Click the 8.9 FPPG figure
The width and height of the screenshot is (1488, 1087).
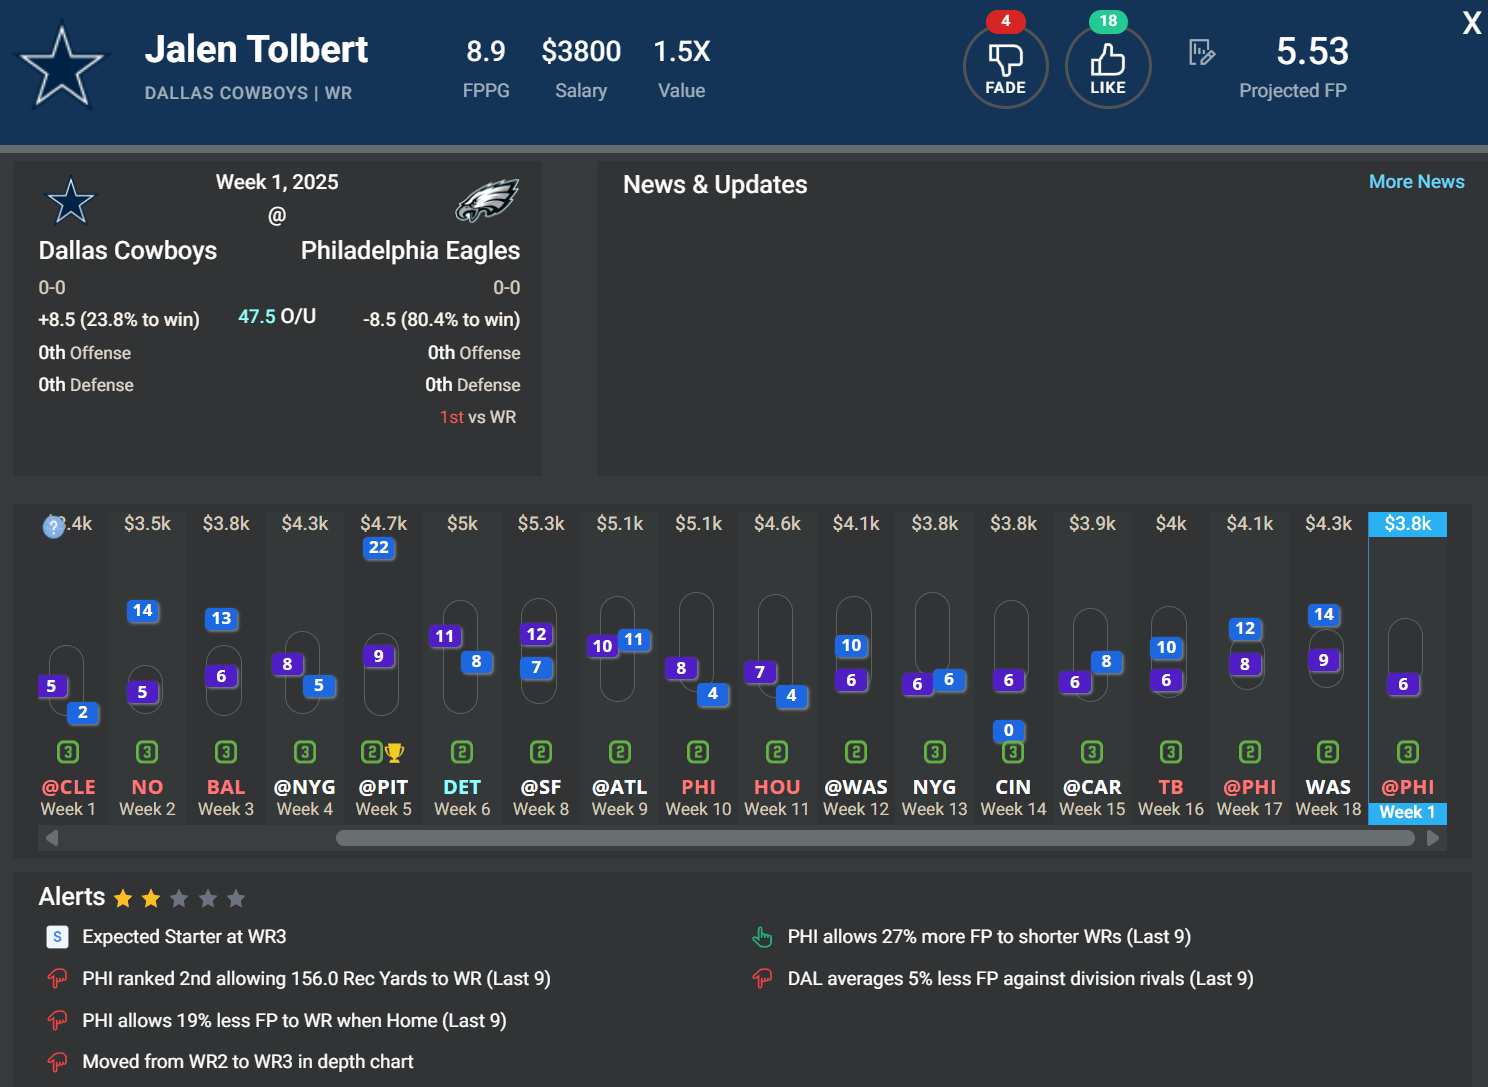486,51
